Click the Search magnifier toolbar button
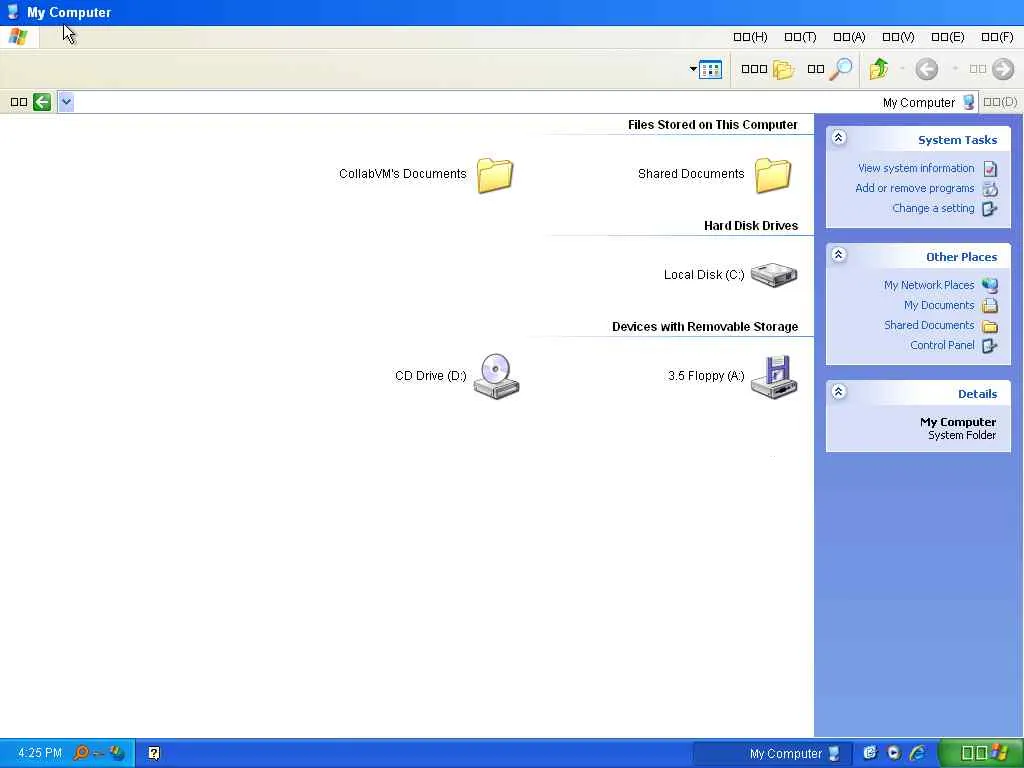 (x=830, y=69)
